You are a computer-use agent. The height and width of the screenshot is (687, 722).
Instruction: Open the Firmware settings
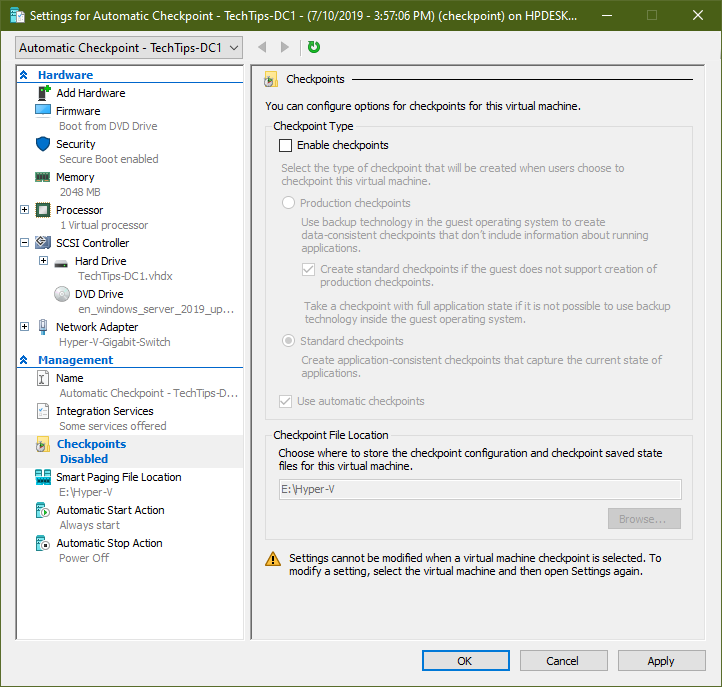(x=78, y=111)
